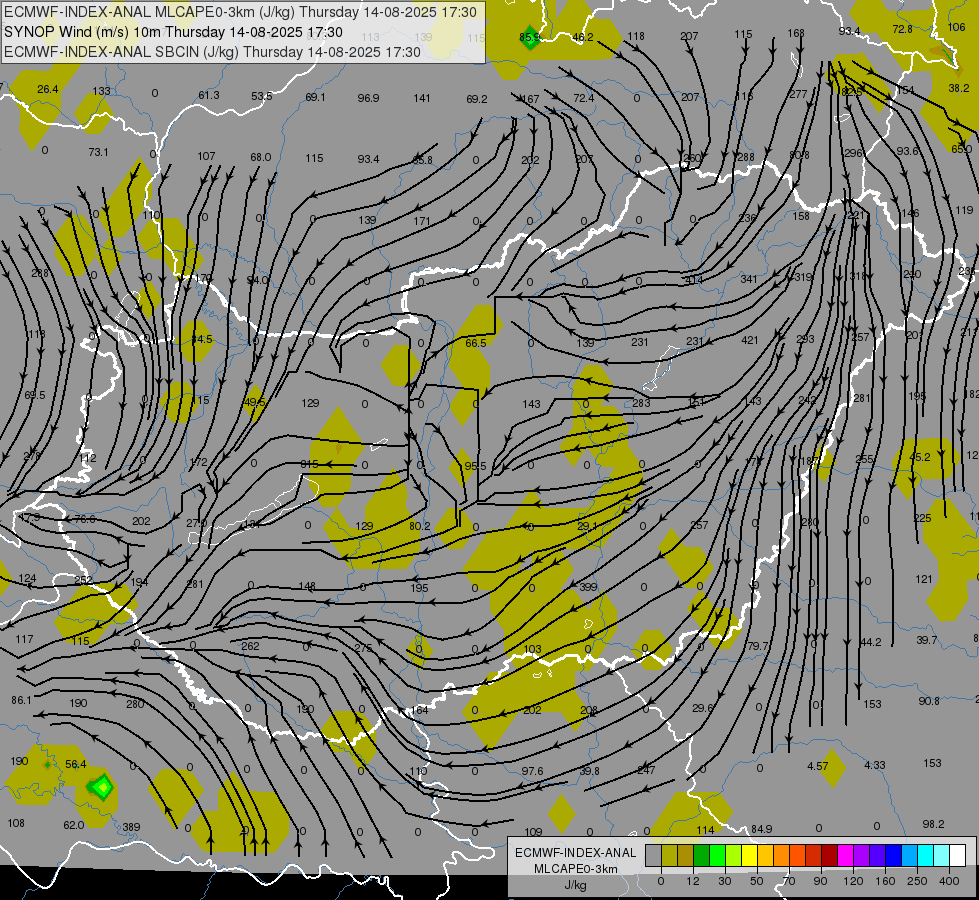This screenshot has width=979, height=900.
Task: Click legend title ECMWF-INDEX-ANAL
Action: tap(575, 853)
